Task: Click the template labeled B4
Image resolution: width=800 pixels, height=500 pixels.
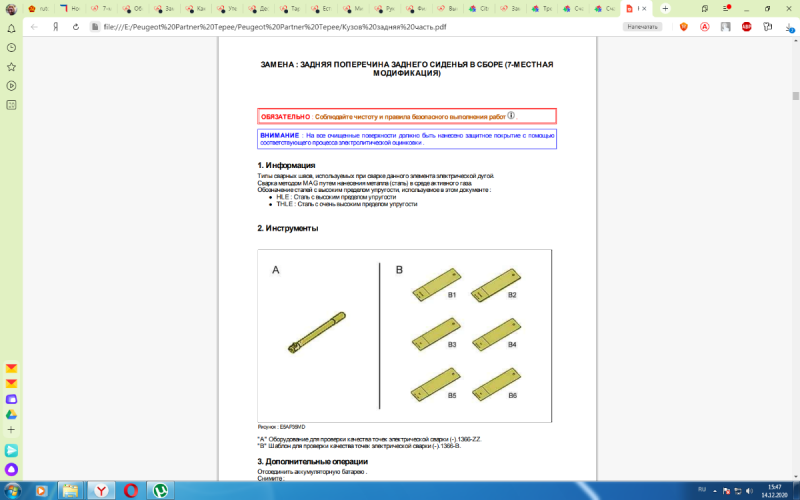Action: 496,335
